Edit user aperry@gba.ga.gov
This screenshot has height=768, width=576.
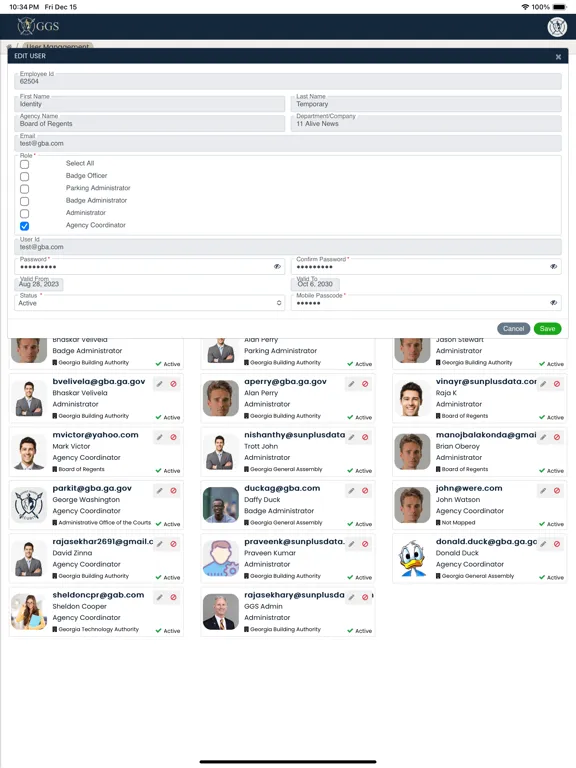click(x=351, y=384)
